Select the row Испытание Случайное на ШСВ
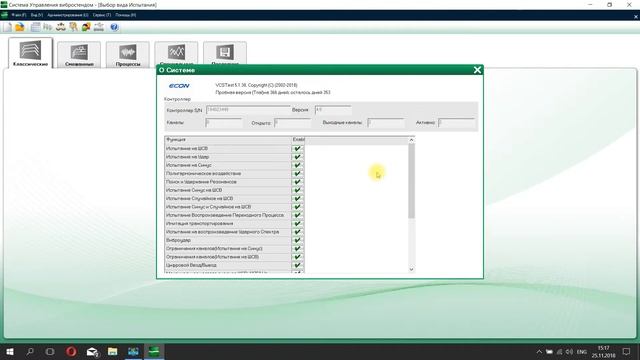The height and width of the screenshot is (360, 640). click(x=228, y=198)
